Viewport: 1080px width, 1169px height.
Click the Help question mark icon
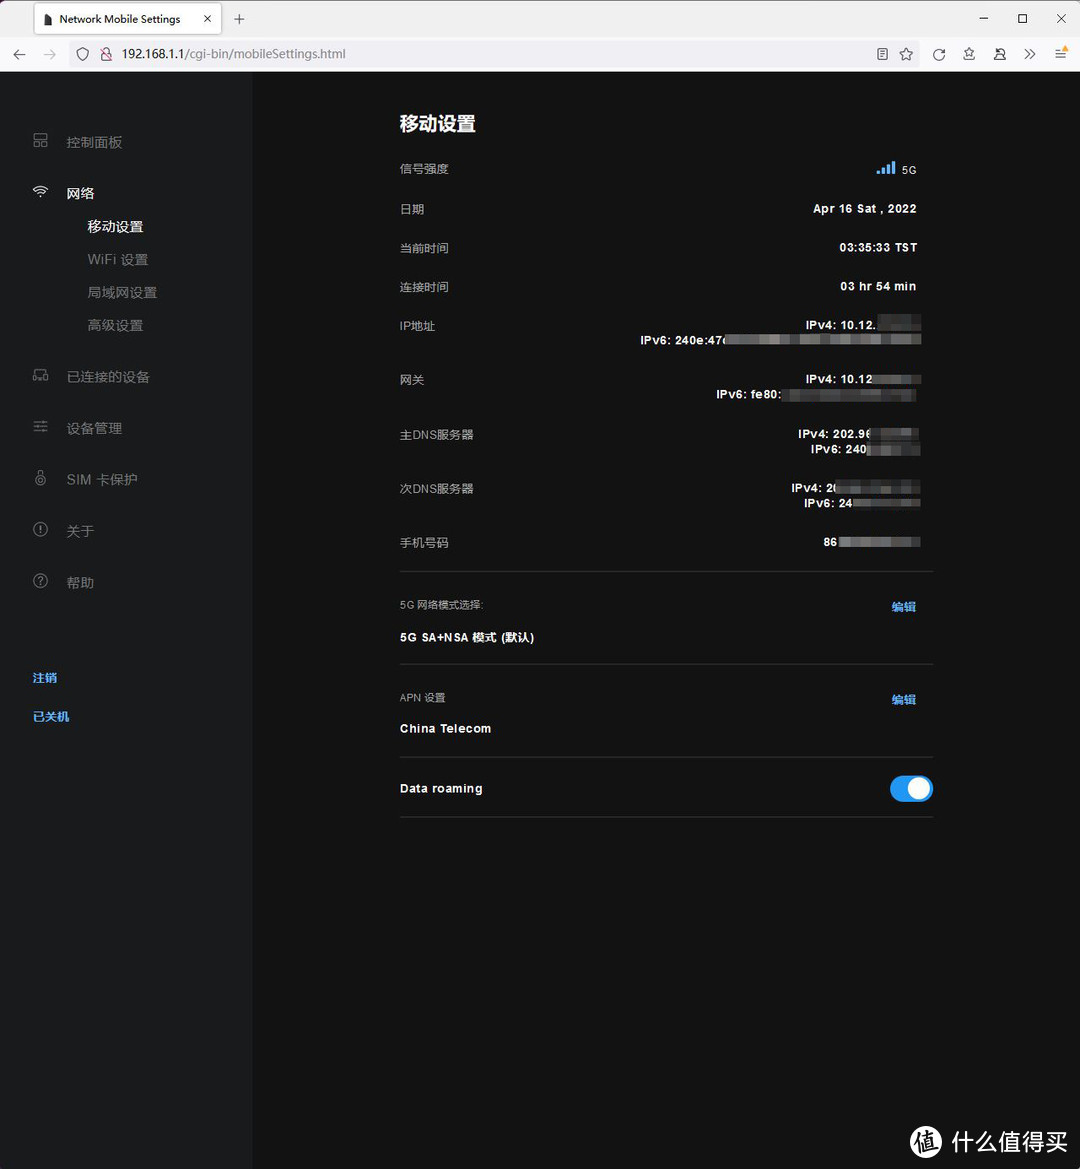pyautogui.click(x=40, y=581)
